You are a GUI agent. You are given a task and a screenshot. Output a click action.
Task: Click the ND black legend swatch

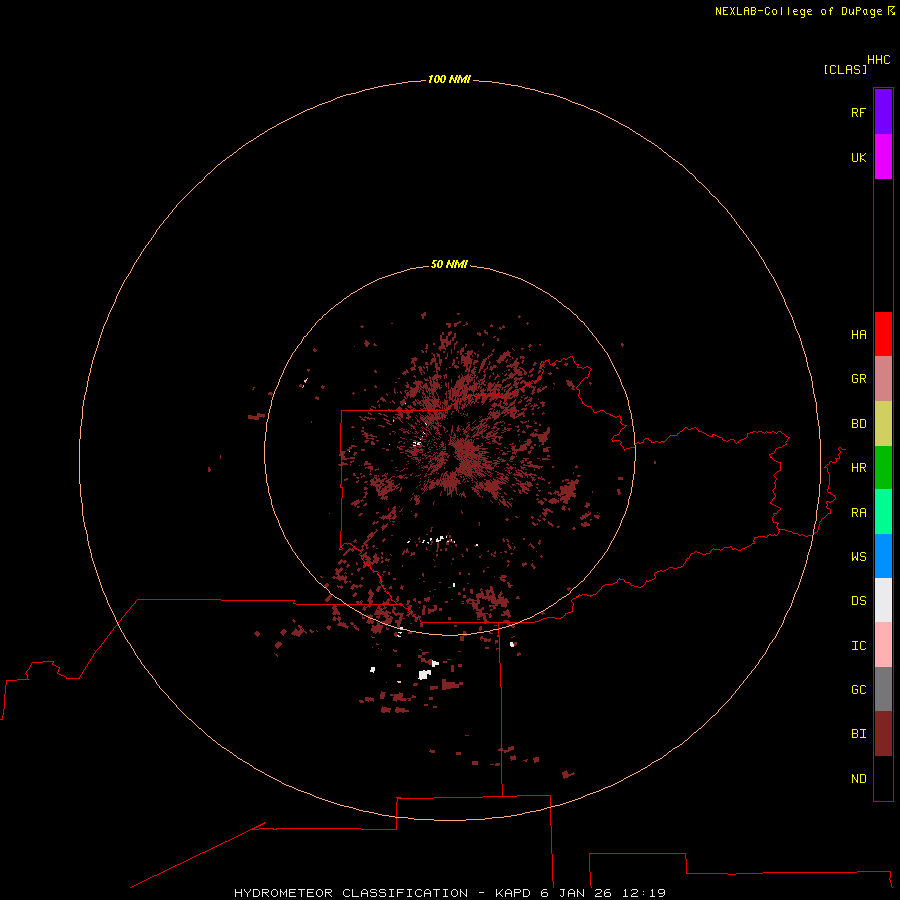[883, 778]
